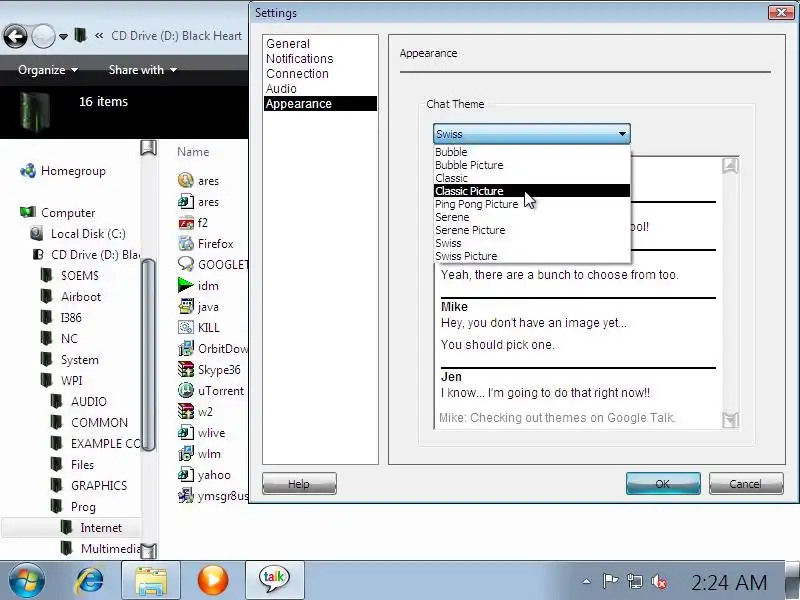This screenshot has height=600, width=800.
Task: Open I386 folder in tree
Action: point(71,317)
